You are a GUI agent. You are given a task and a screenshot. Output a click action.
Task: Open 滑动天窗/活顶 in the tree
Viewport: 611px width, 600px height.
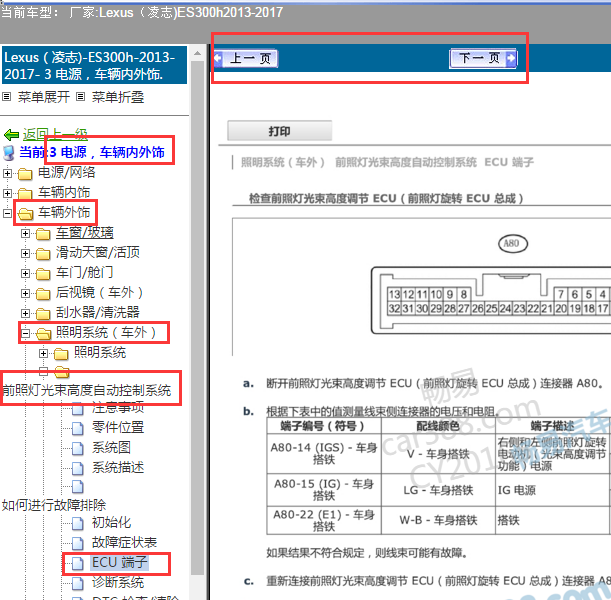(x=97, y=252)
